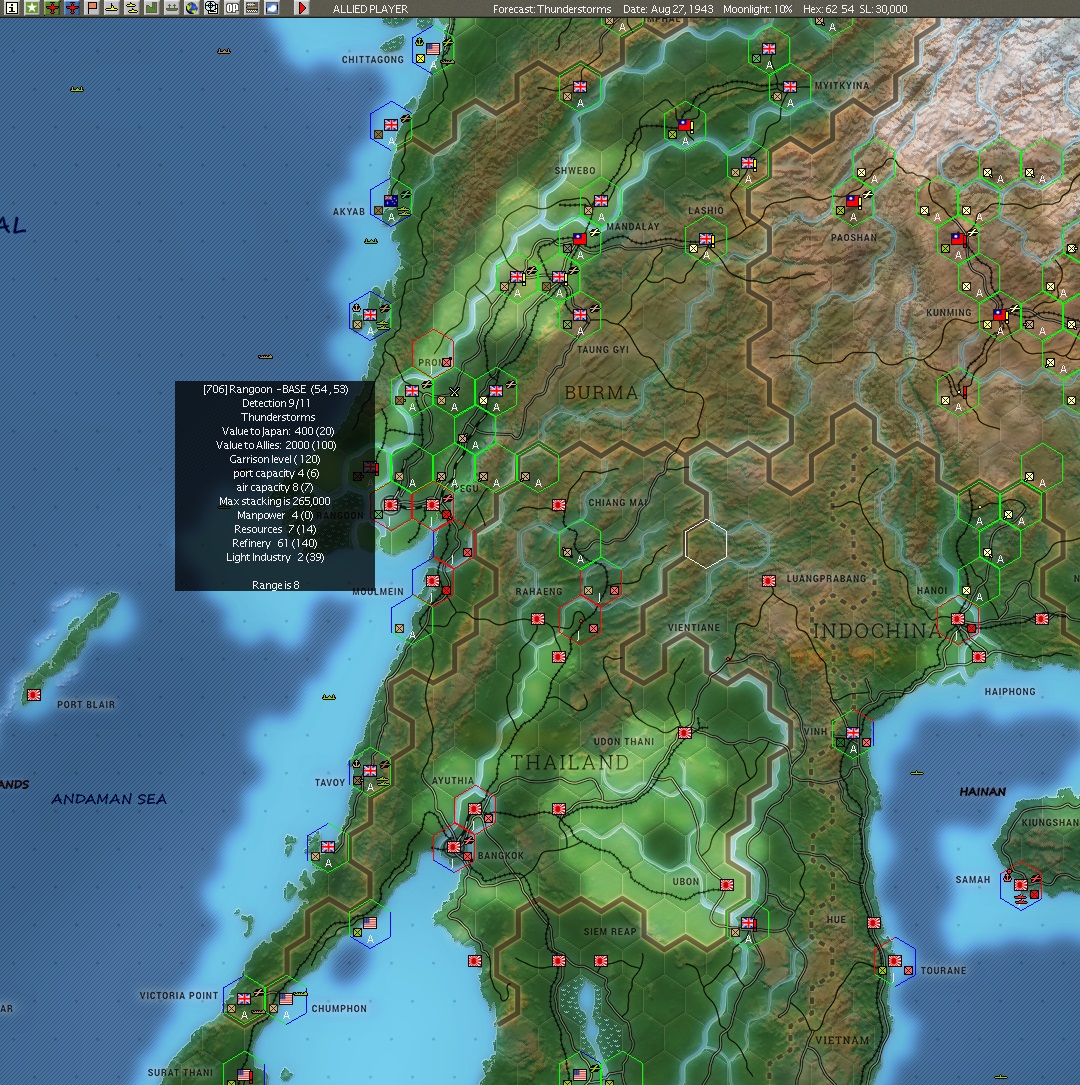1080x1085 pixels.
Task: Click 'Refinery 61 (140)' in Rangoon tooltip
Action: (275, 543)
